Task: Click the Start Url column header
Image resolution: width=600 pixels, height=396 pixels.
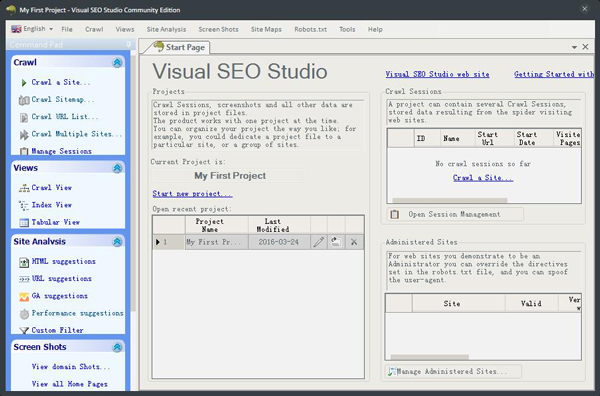Action: click(x=494, y=138)
